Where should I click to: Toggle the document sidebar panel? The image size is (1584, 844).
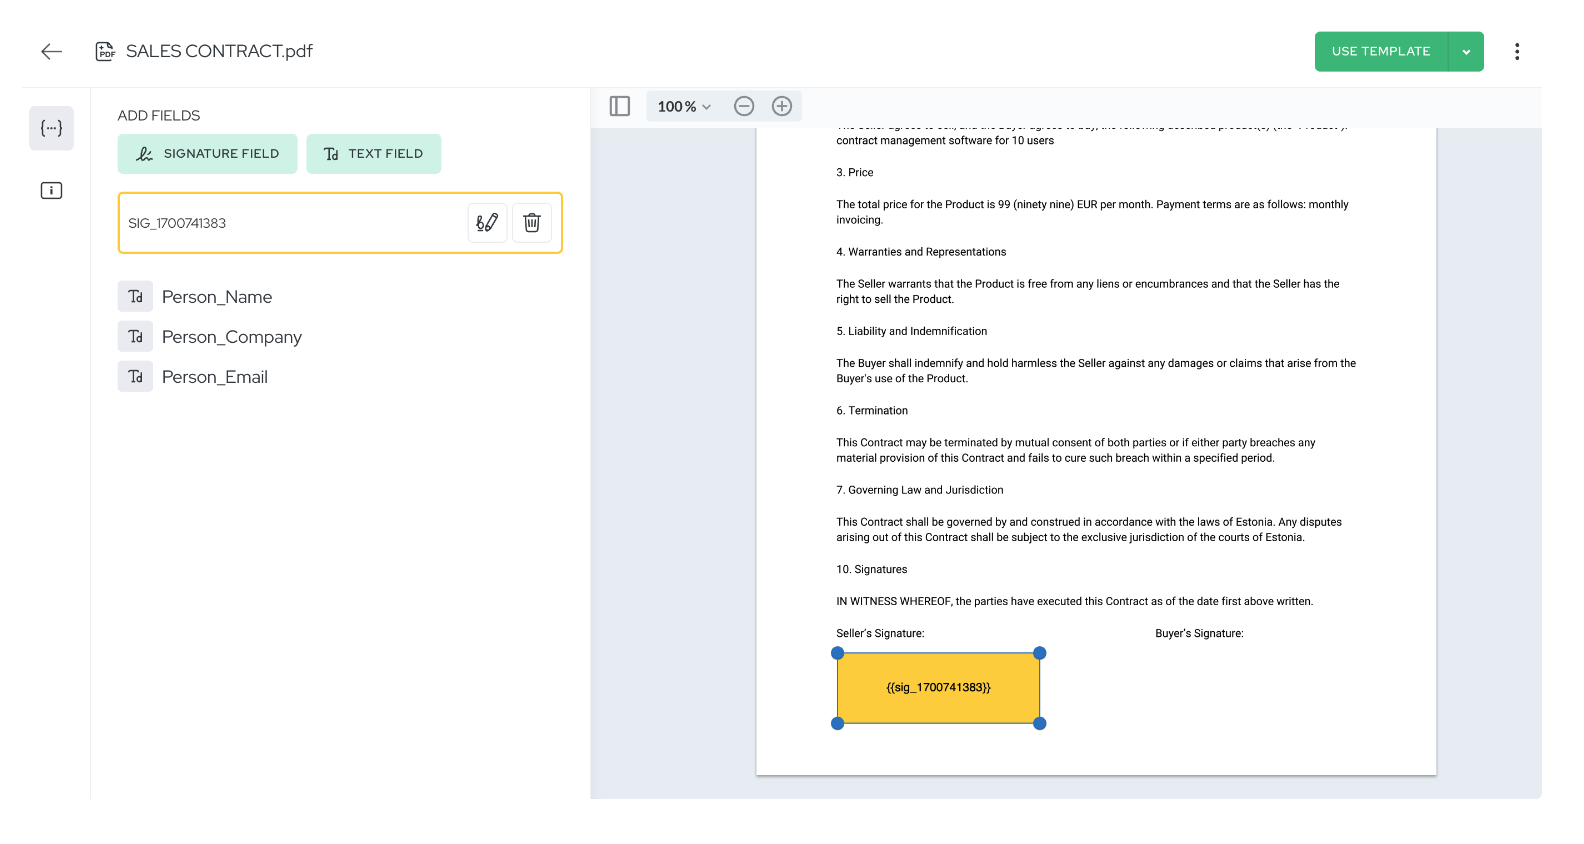pyautogui.click(x=620, y=106)
